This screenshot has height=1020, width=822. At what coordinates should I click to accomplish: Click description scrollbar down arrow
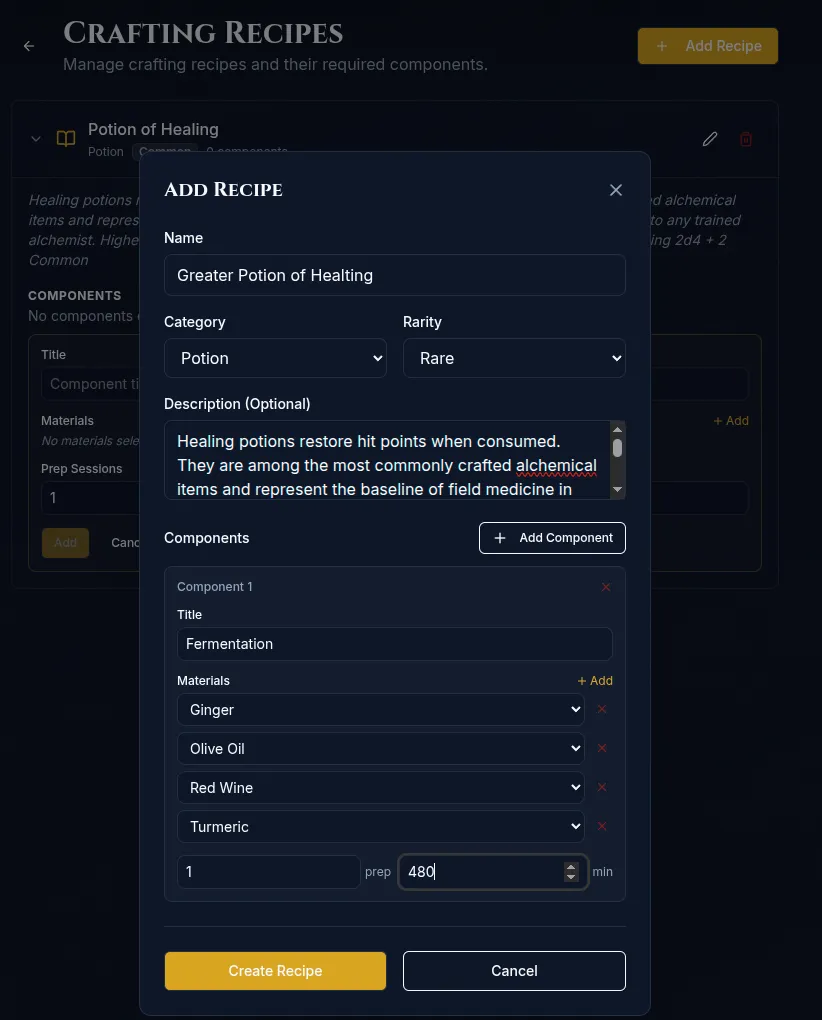coord(618,489)
